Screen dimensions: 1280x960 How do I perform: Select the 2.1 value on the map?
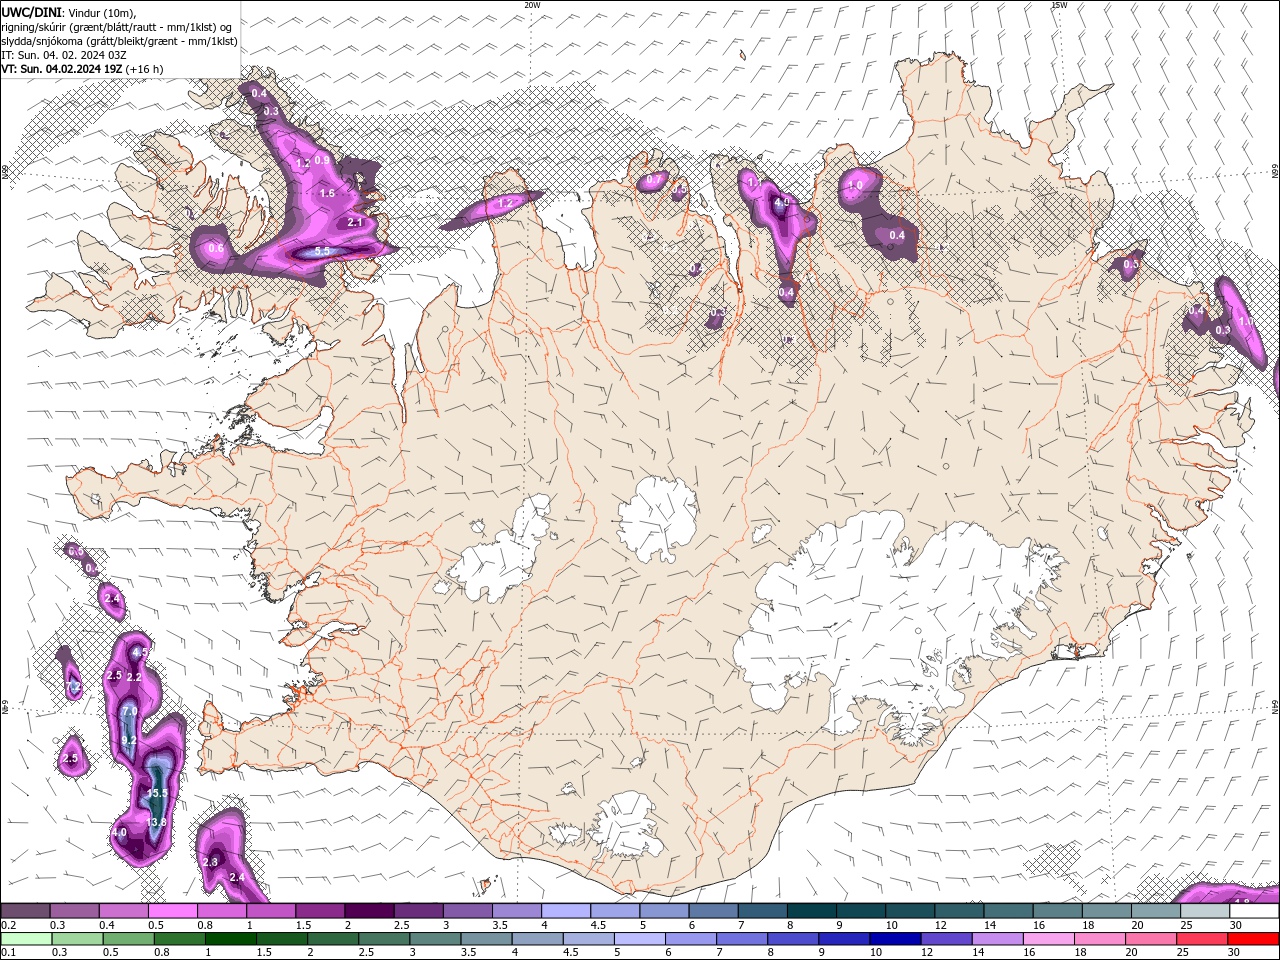(x=355, y=222)
